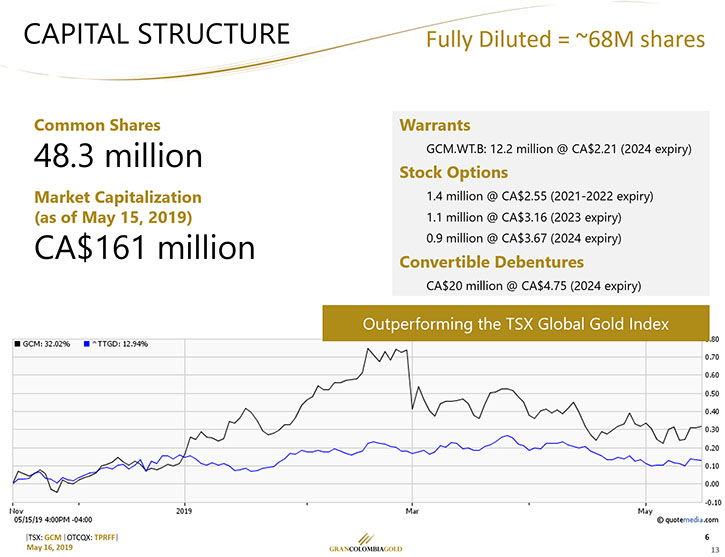Click the slide number '6'

click(x=707, y=537)
